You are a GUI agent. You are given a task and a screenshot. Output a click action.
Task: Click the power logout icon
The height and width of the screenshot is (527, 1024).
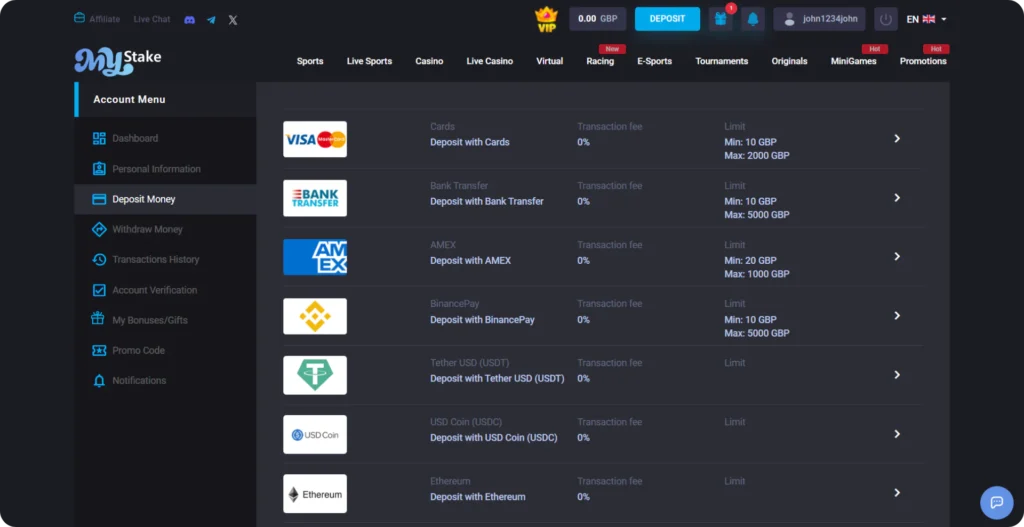886,19
